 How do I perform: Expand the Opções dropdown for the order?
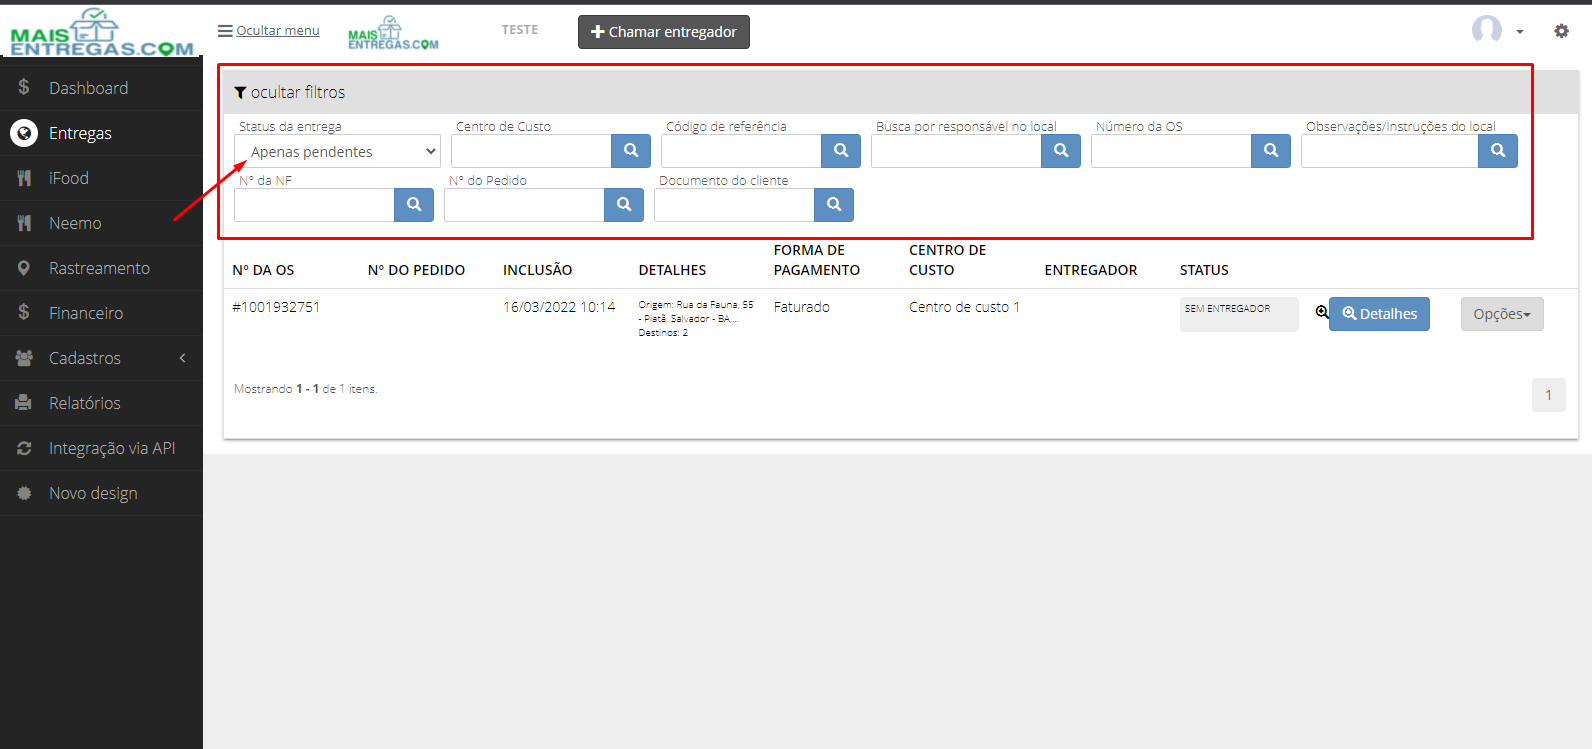point(1502,314)
